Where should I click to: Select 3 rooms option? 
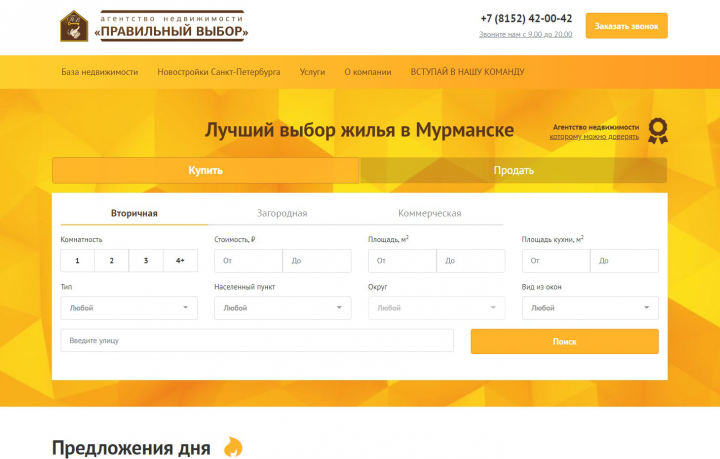click(146, 261)
